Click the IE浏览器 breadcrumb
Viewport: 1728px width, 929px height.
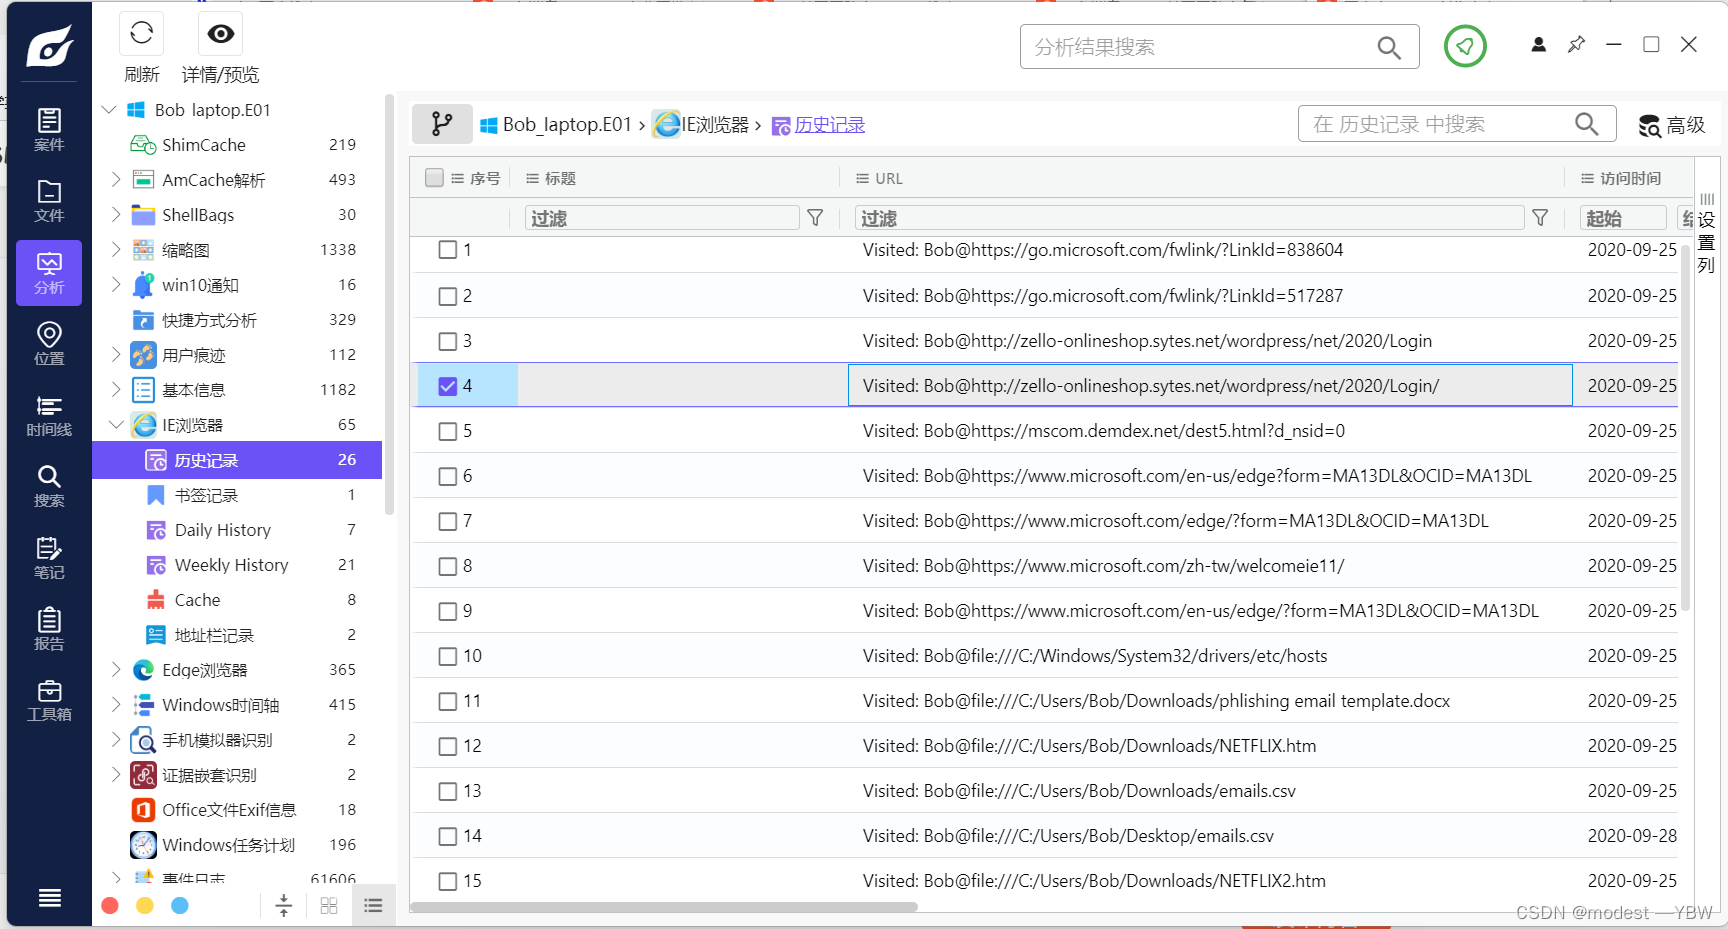[701, 125]
